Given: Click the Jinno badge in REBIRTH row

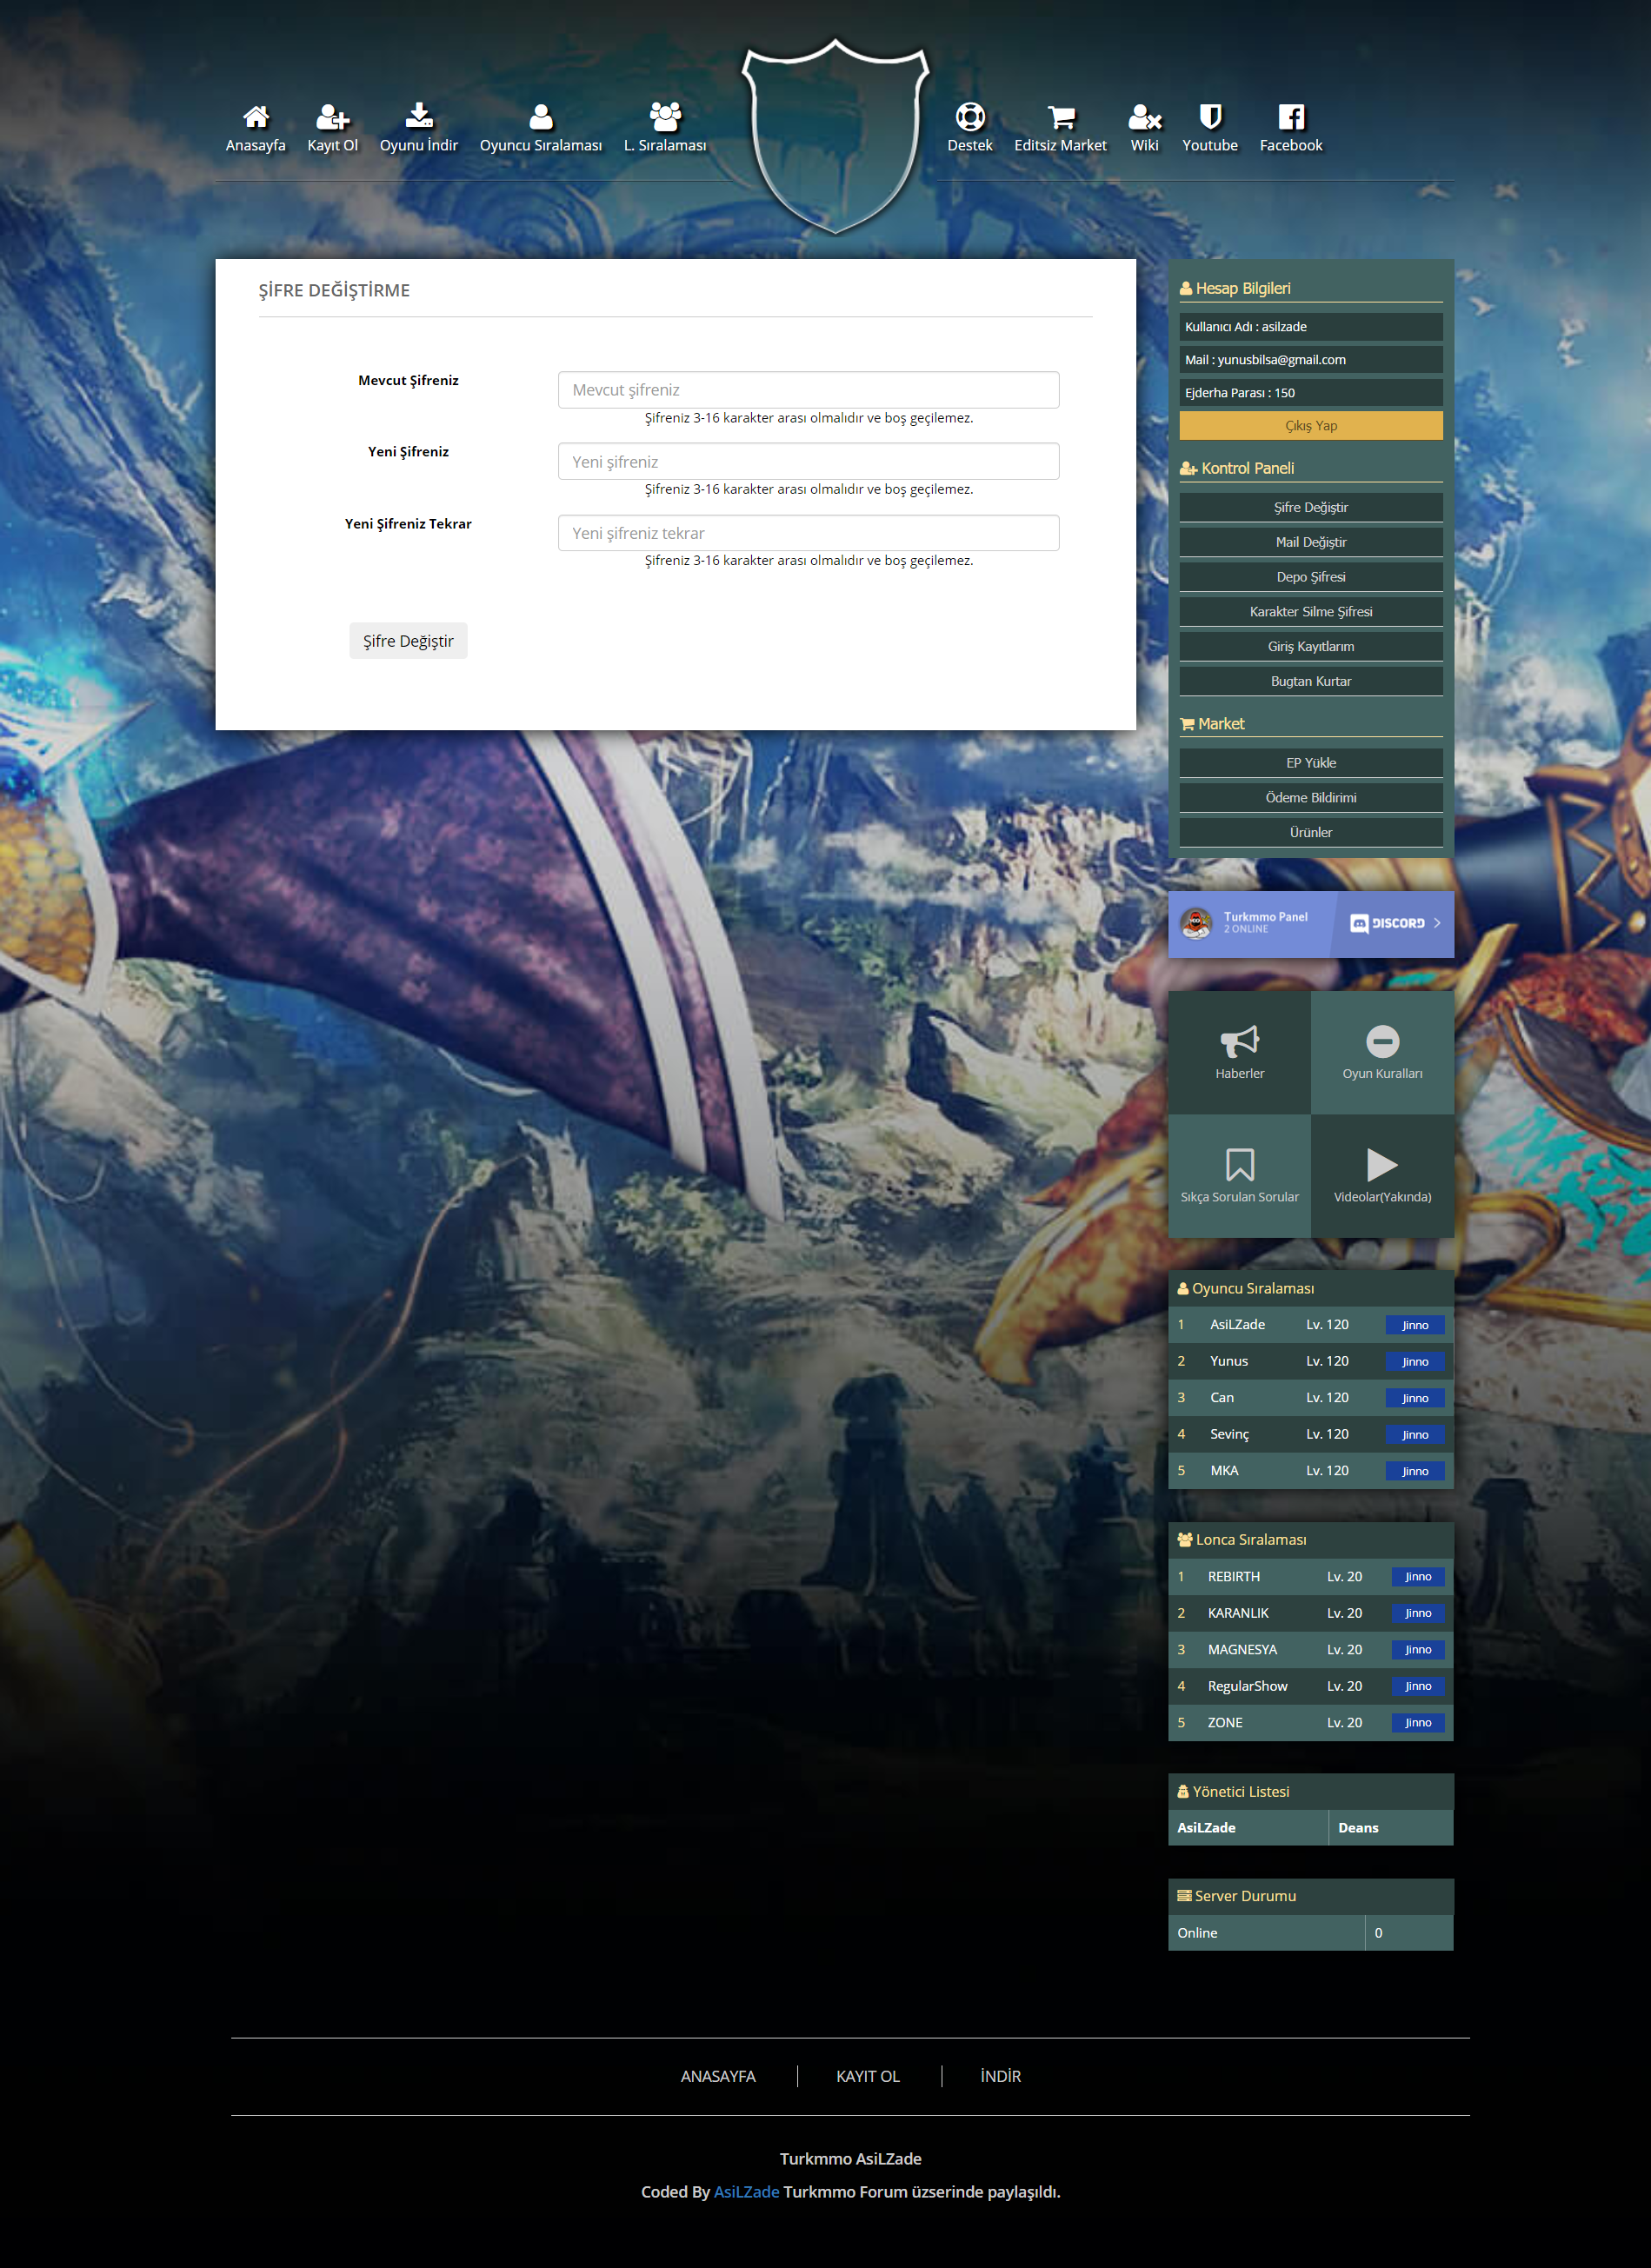Looking at the screenshot, I should pyautogui.click(x=1418, y=1577).
